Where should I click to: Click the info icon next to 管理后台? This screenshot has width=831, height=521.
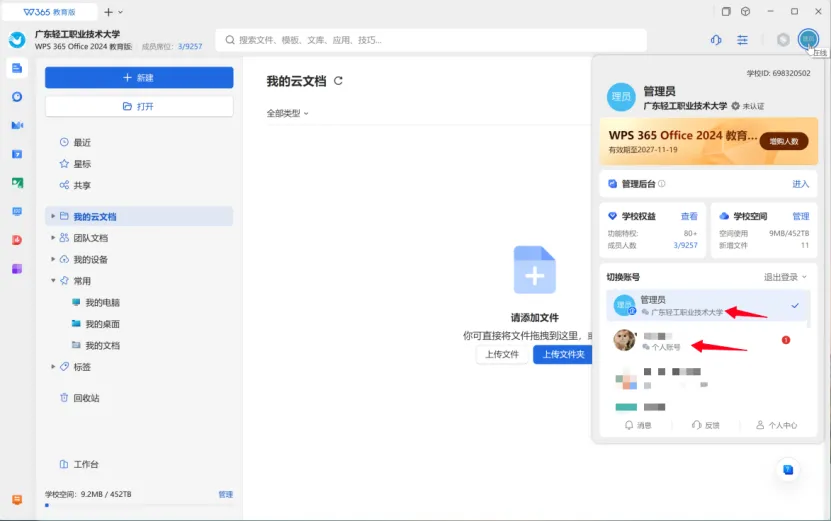(x=661, y=183)
